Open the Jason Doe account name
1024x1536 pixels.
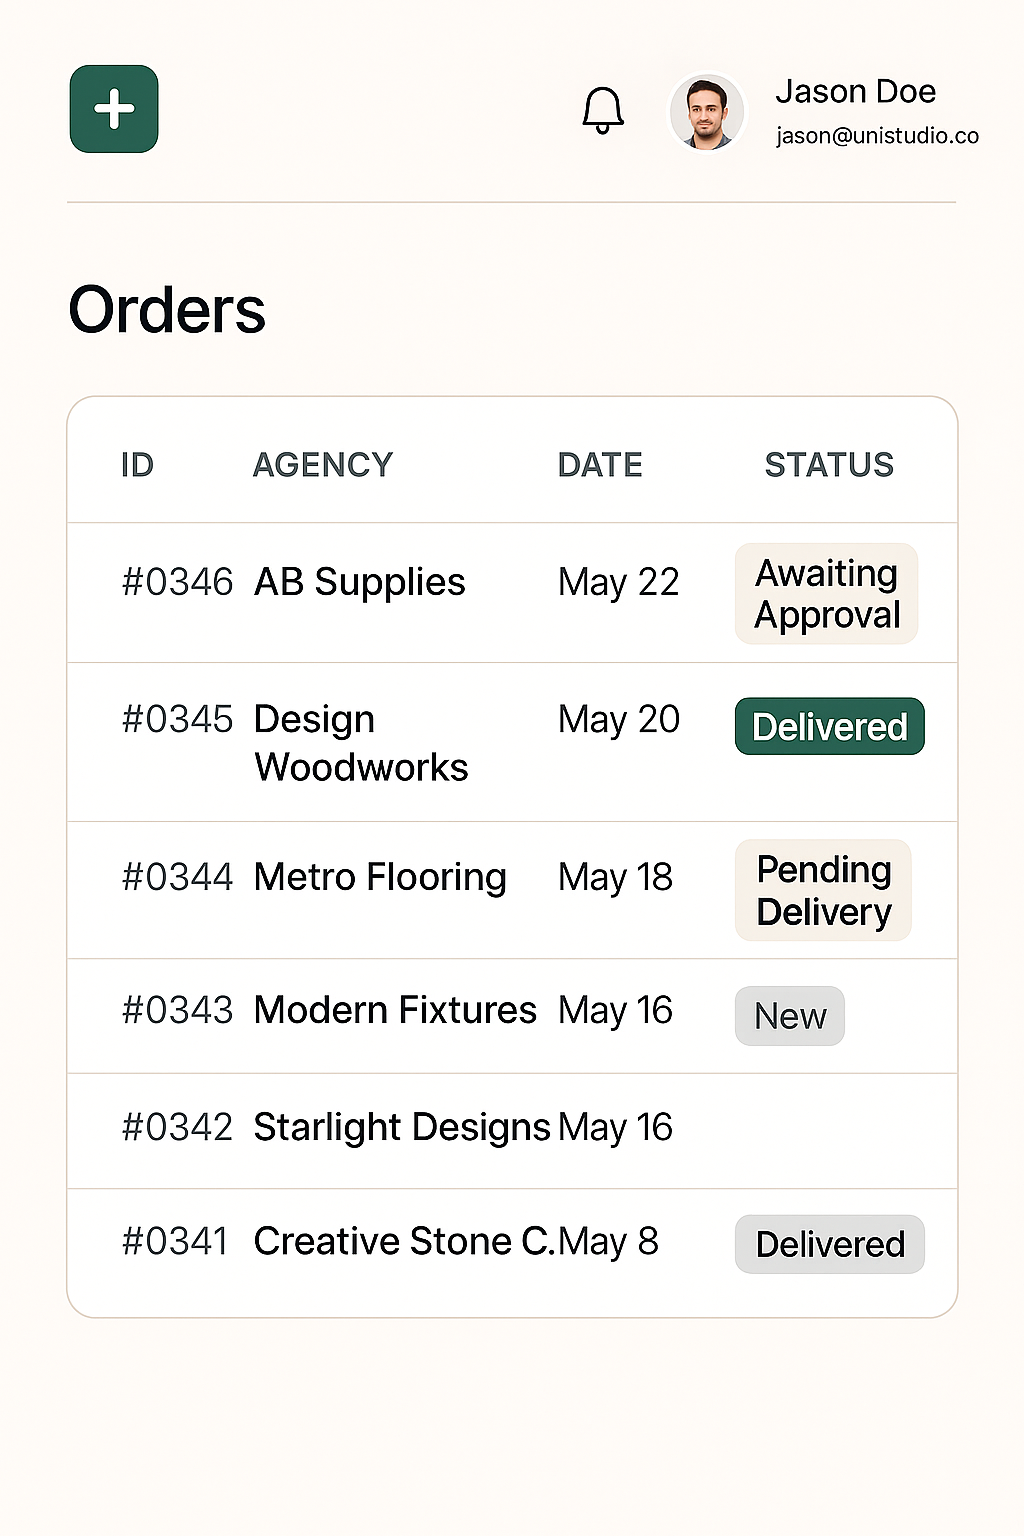(856, 91)
